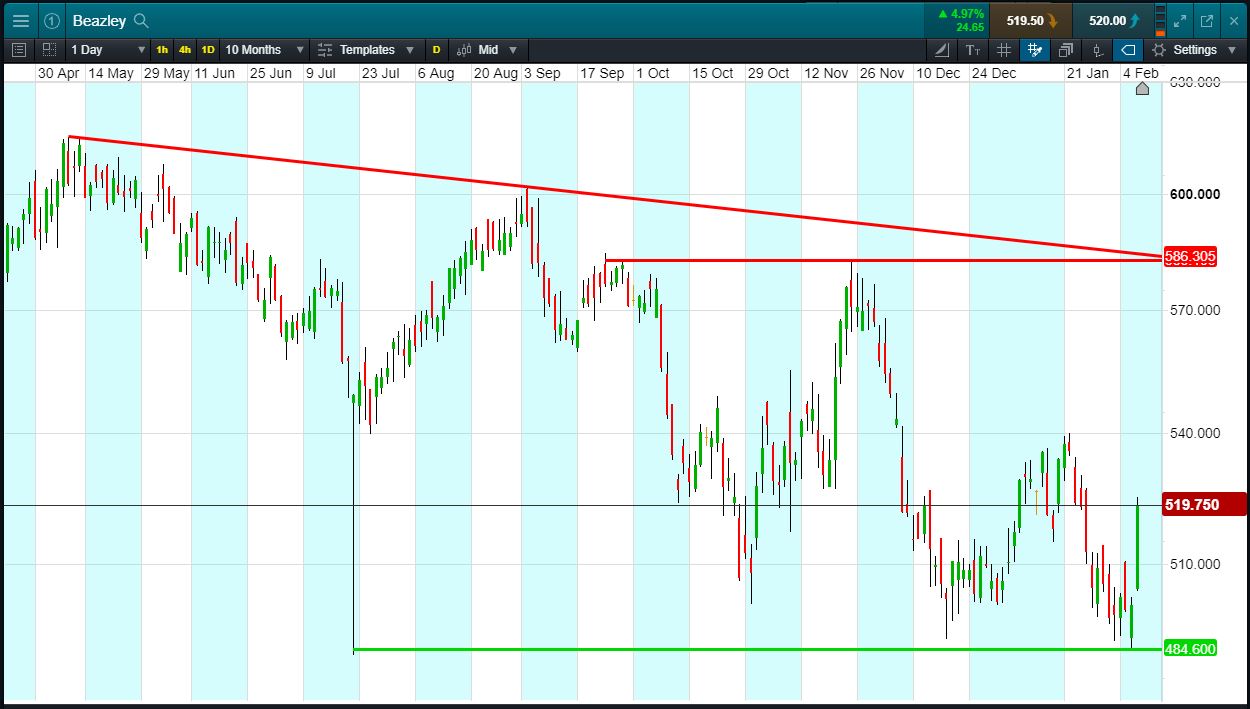Screen dimensions: 1250x709
Task: Expand the 10 Months range dropdown
Action: 264,49
